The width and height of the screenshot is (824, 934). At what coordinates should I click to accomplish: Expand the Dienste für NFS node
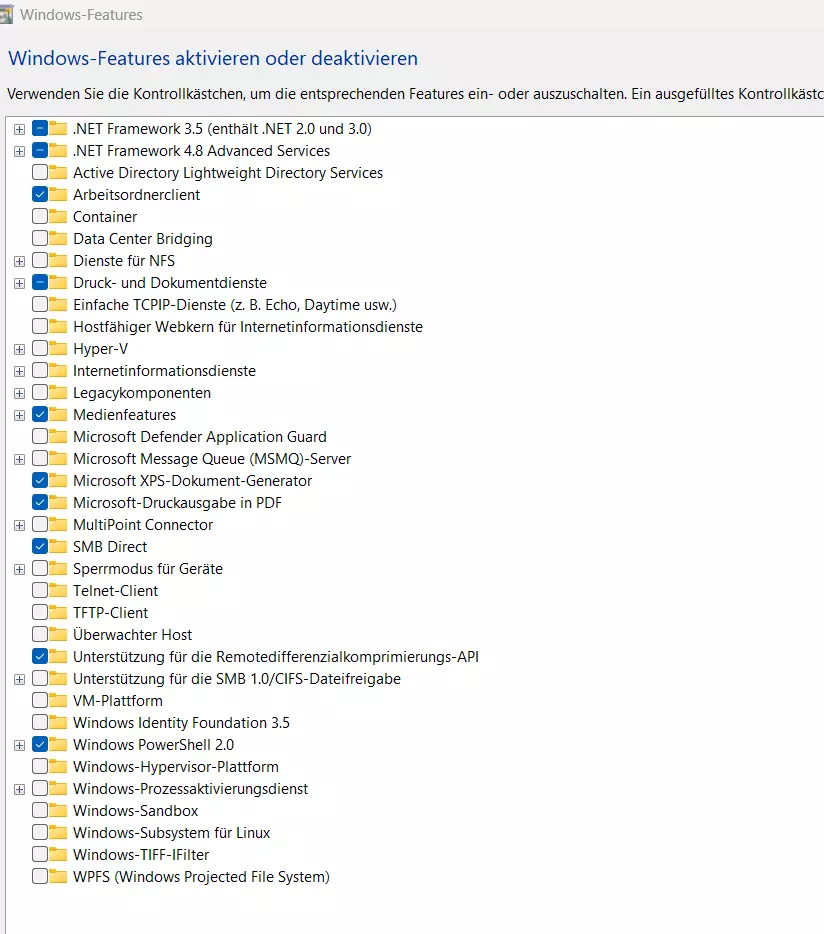[19, 261]
